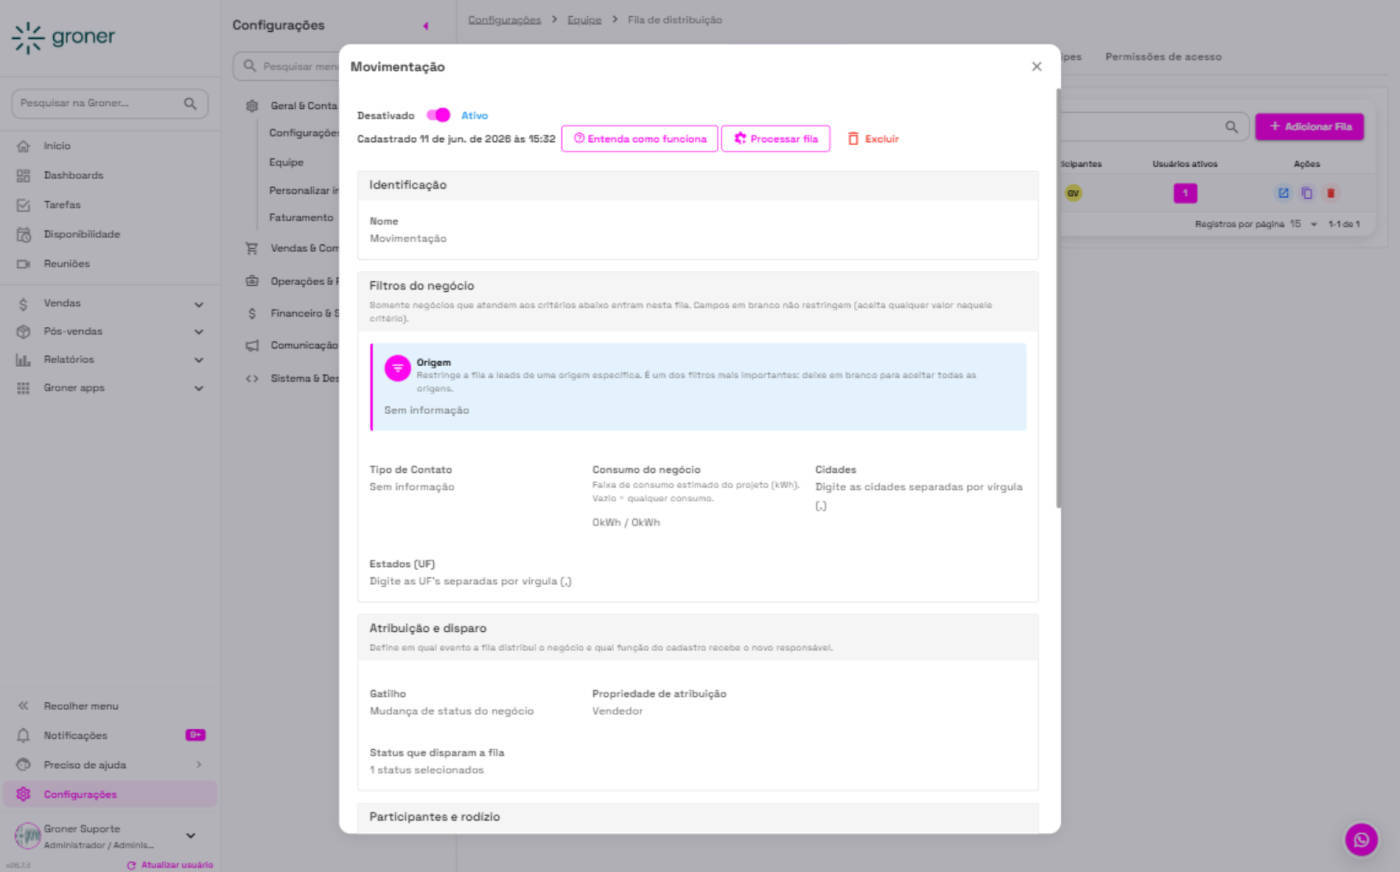Open Preciso de ajuda help icon

tap(23, 765)
